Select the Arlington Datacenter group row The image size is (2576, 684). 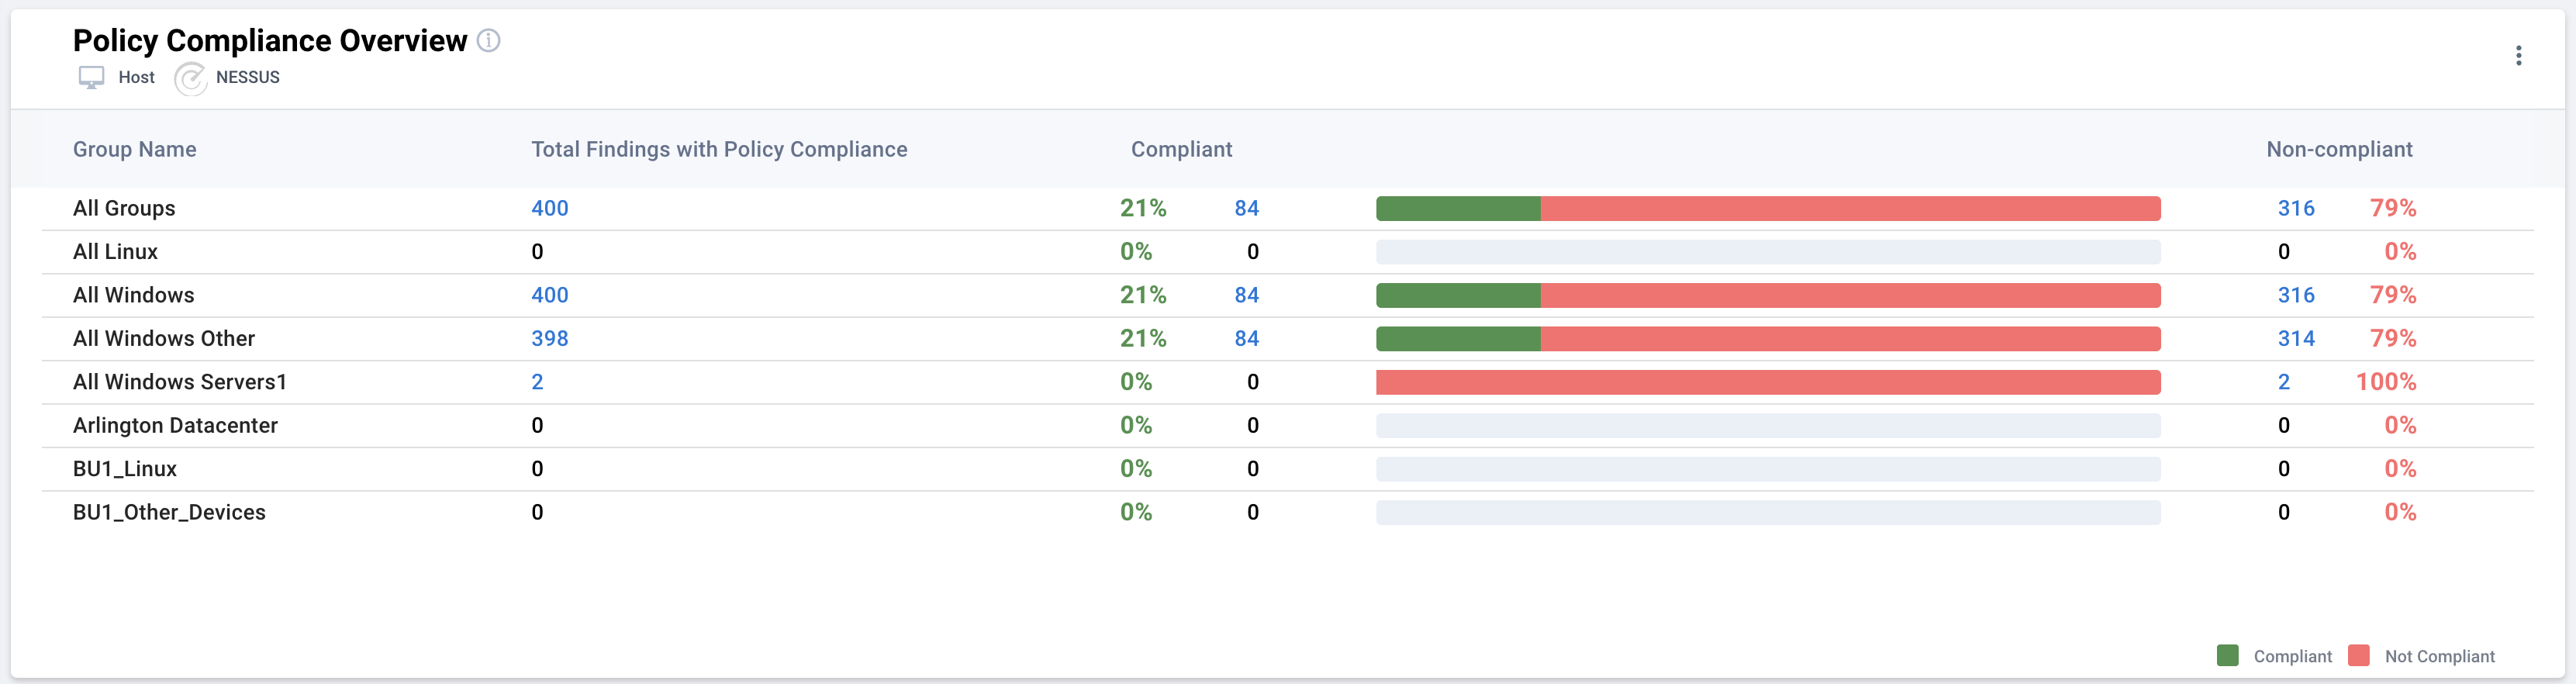(x=175, y=425)
